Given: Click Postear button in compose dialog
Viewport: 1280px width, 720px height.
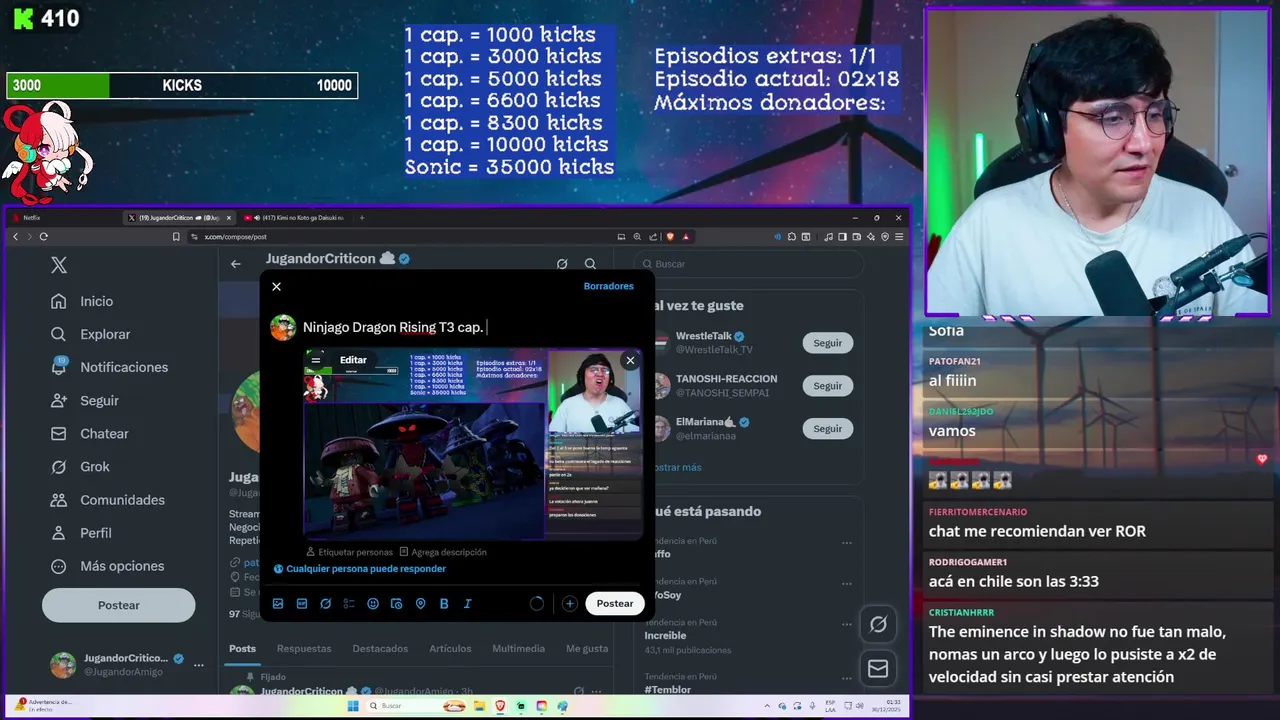Looking at the screenshot, I should pos(615,604).
